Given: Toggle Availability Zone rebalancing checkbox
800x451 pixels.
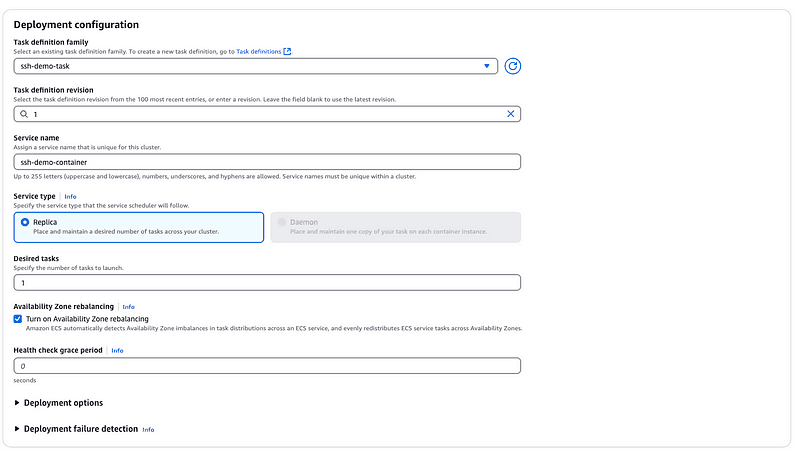Looking at the screenshot, I should coord(18,319).
